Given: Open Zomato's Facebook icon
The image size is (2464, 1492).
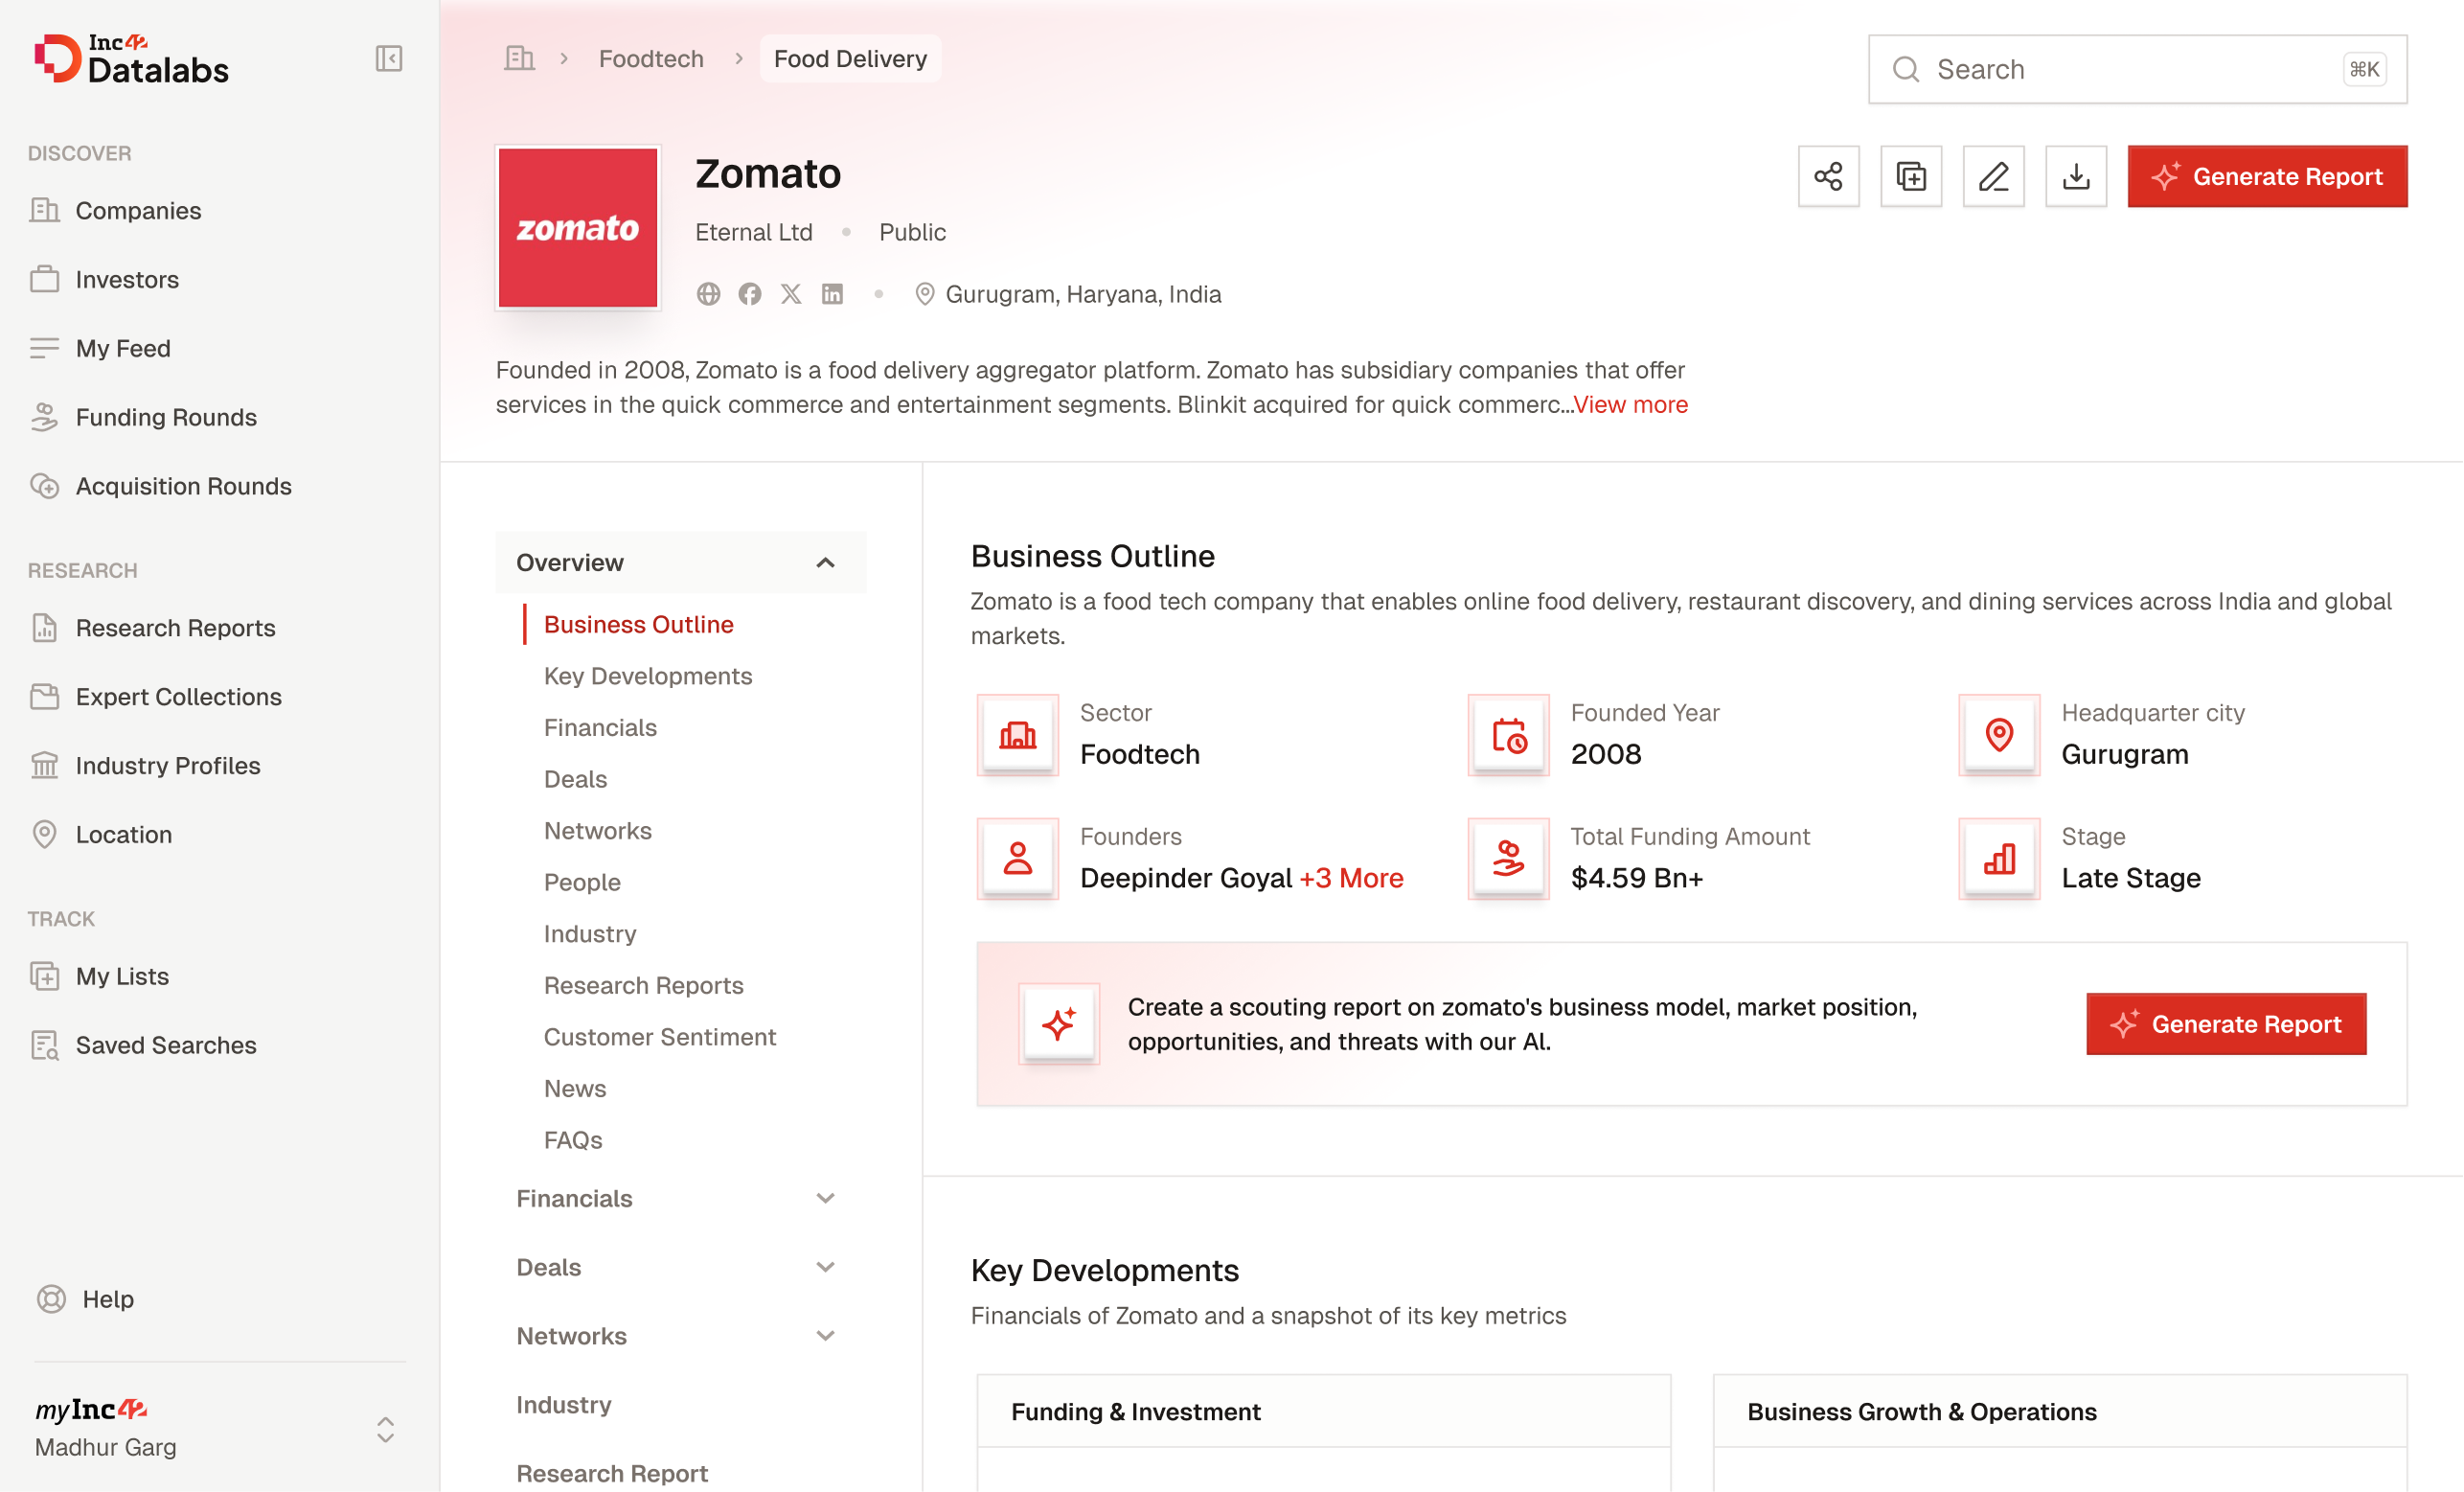Looking at the screenshot, I should 750,294.
